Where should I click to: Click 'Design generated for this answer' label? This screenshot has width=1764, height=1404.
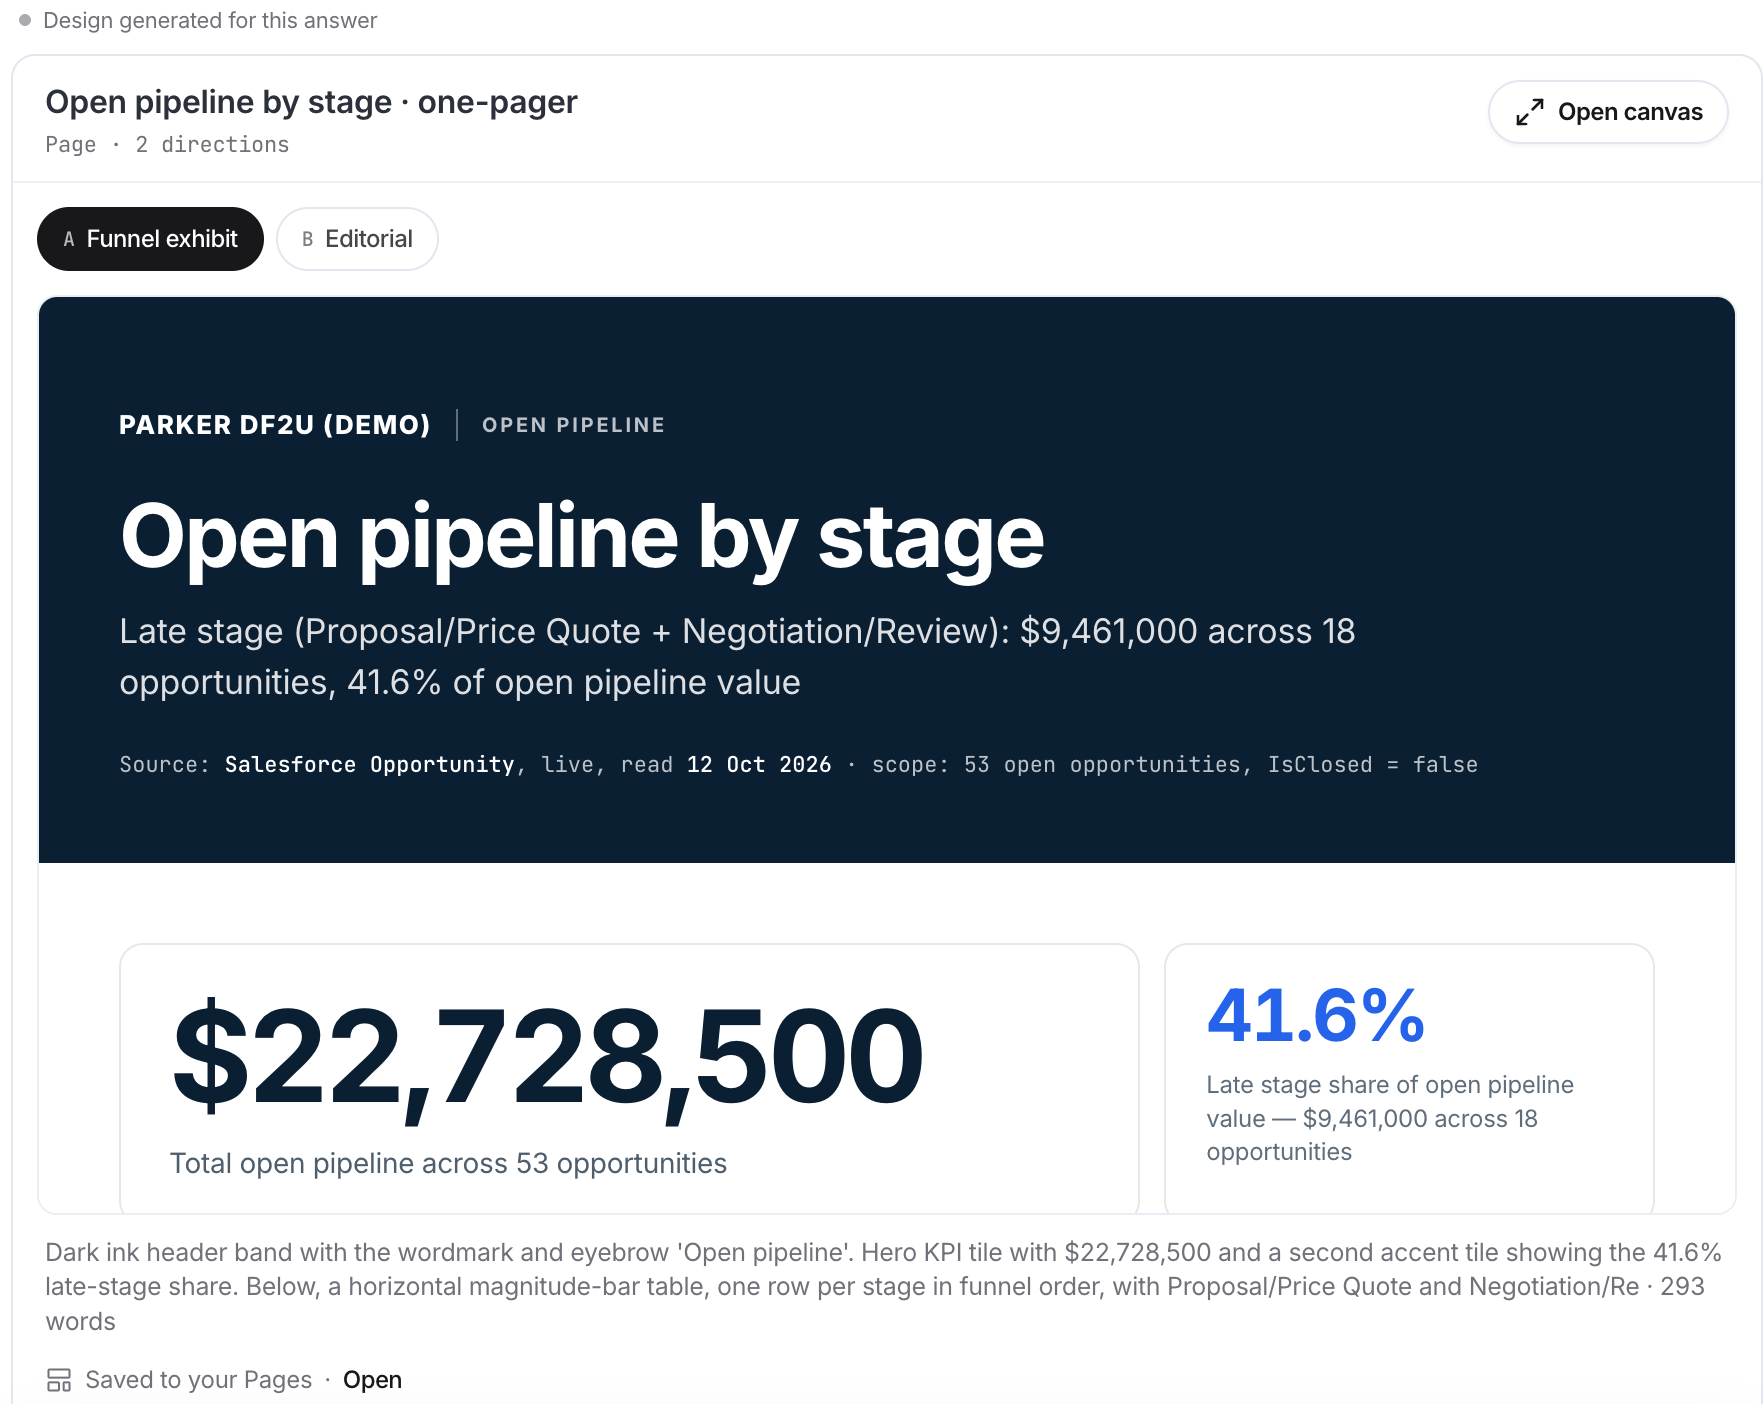click(210, 20)
